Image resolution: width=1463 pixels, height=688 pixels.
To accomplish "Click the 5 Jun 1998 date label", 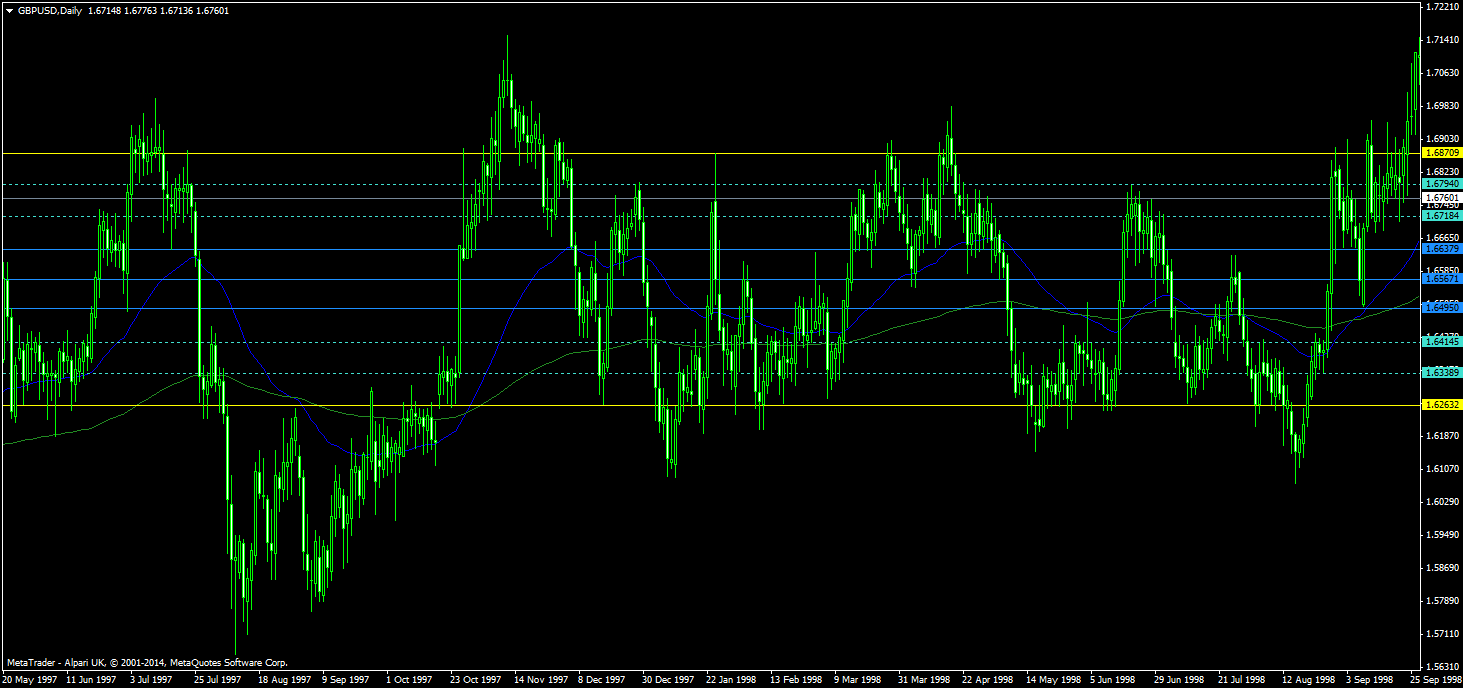I will [1115, 679].
